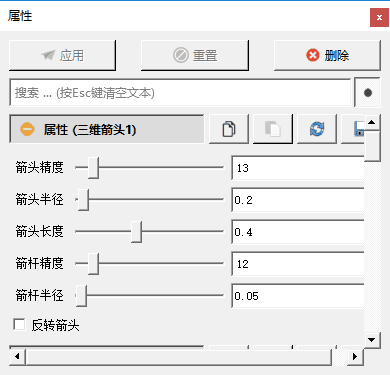The image size is (390, 375).
Task: Collapse the 属性 (三维箭头1) section
Action: pyautogui.click(x=107, y=129)
